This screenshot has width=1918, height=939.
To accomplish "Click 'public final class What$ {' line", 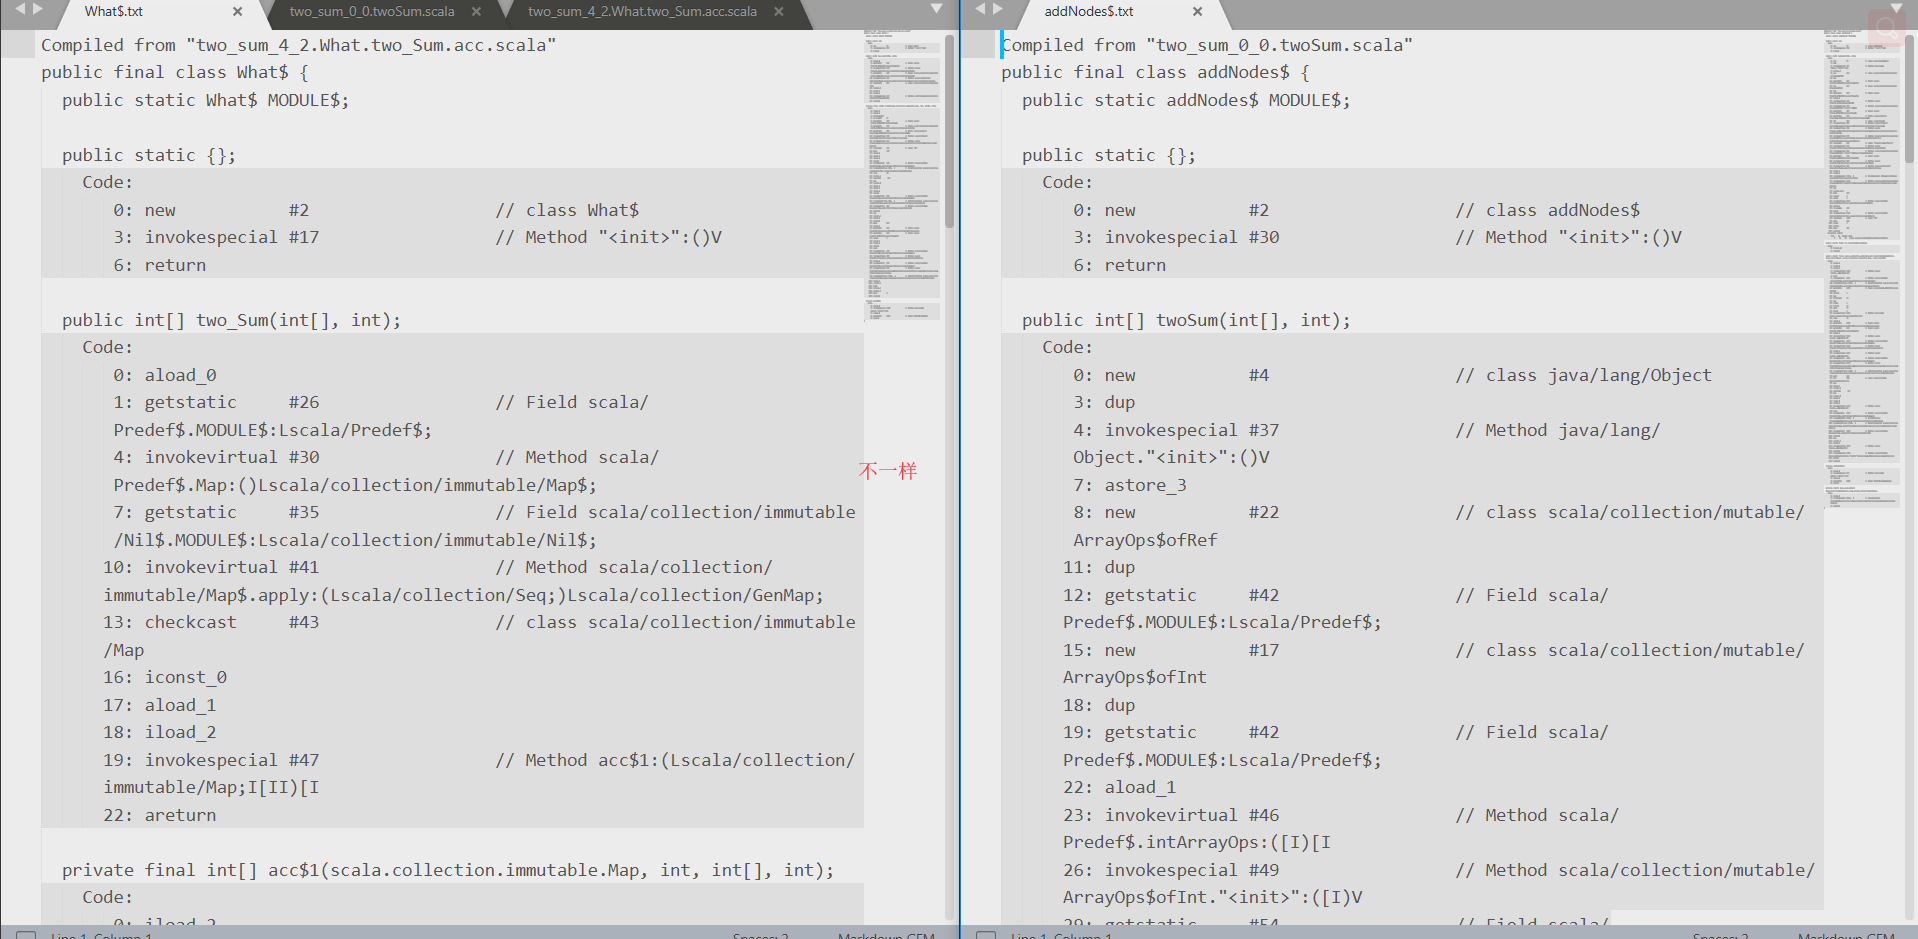I will click(x=175, y=72).
